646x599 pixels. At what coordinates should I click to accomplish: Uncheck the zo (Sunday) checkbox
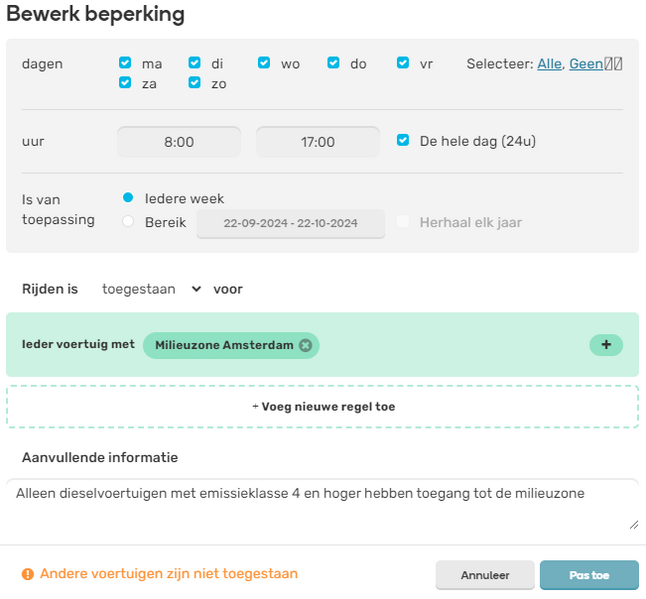(195, 83)
